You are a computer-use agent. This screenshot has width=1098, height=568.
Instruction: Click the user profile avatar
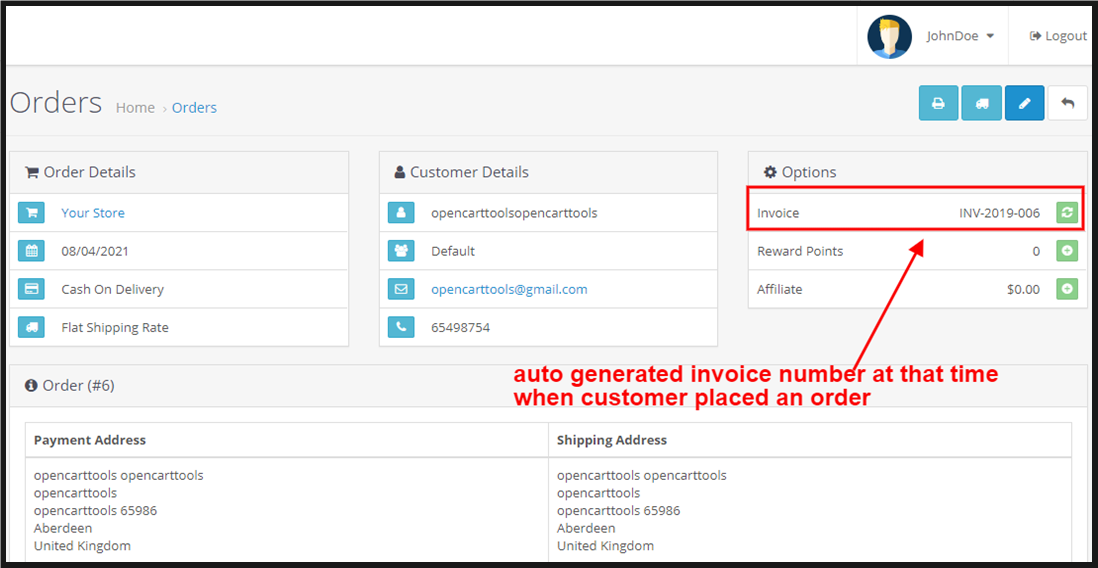point(889,37)
